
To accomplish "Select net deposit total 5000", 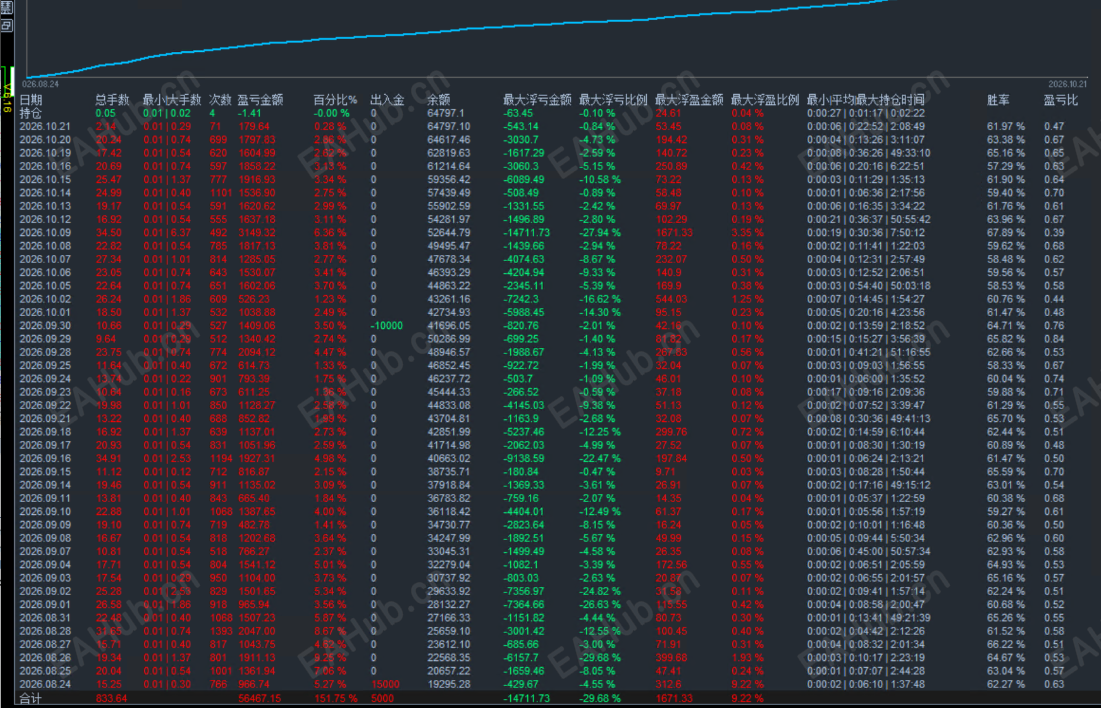I will tap(383, 699).
